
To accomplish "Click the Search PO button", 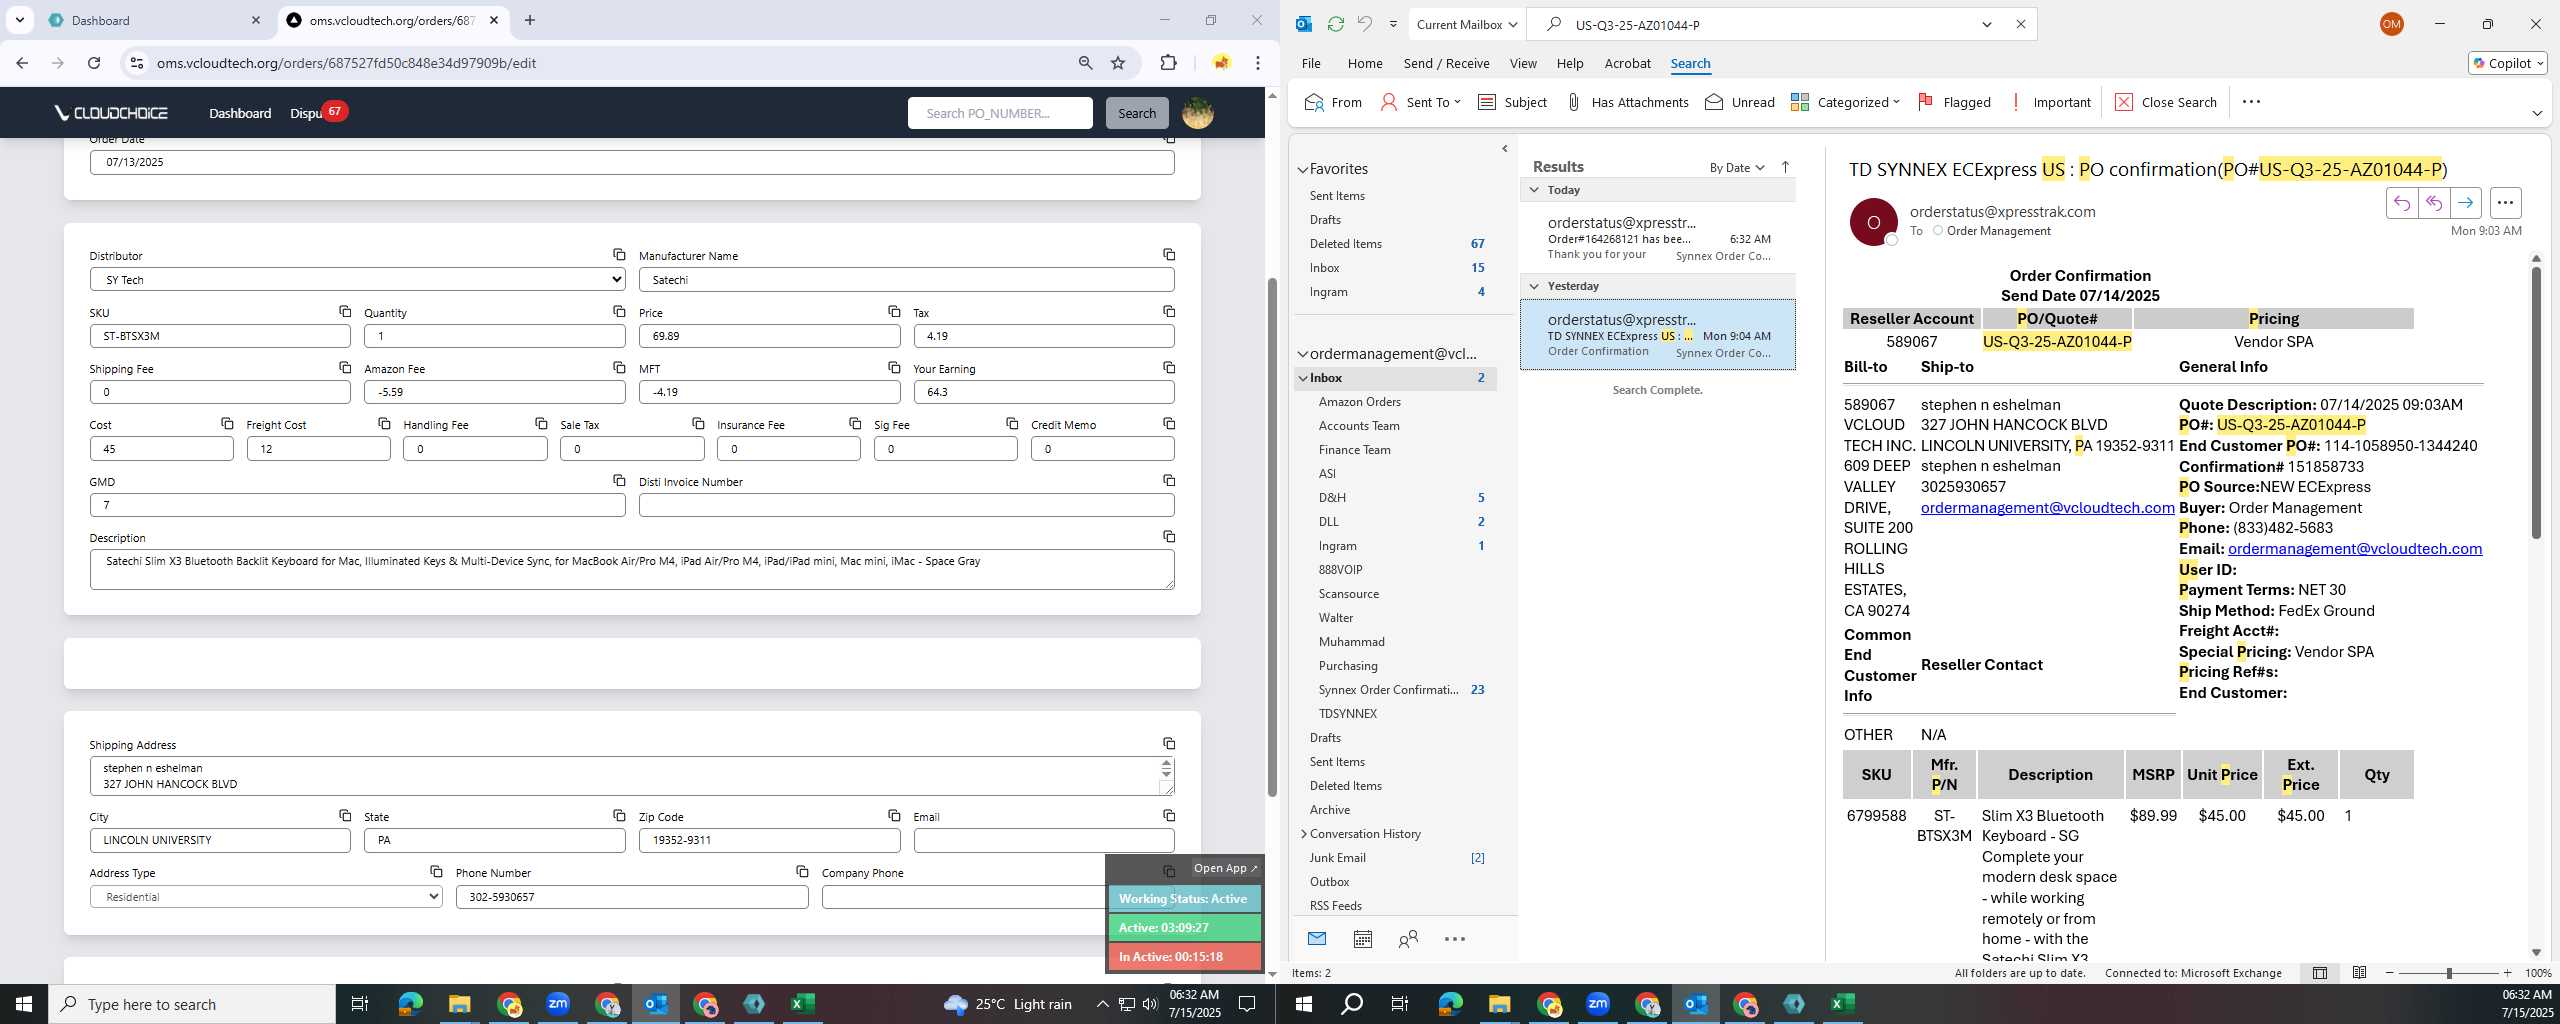I will [1137, 113].
